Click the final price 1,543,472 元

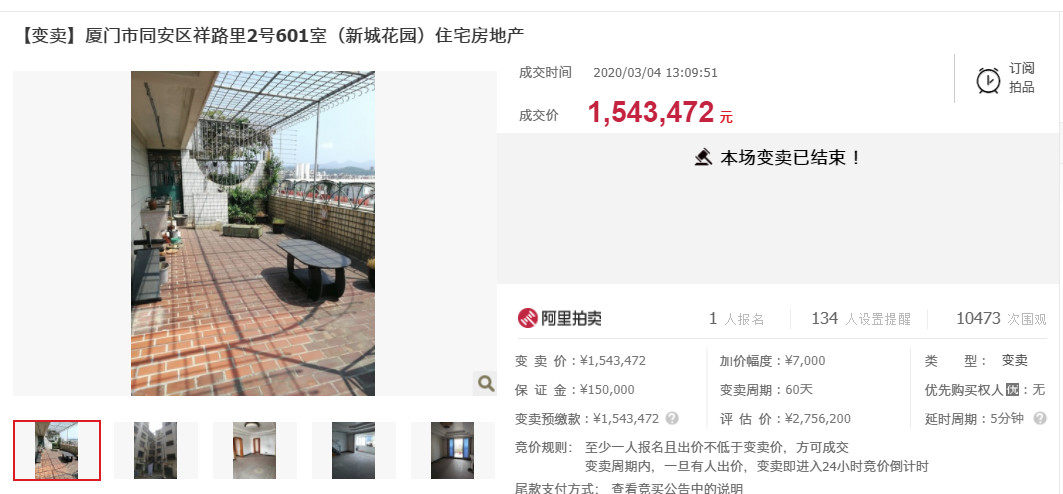coord(660,113)
